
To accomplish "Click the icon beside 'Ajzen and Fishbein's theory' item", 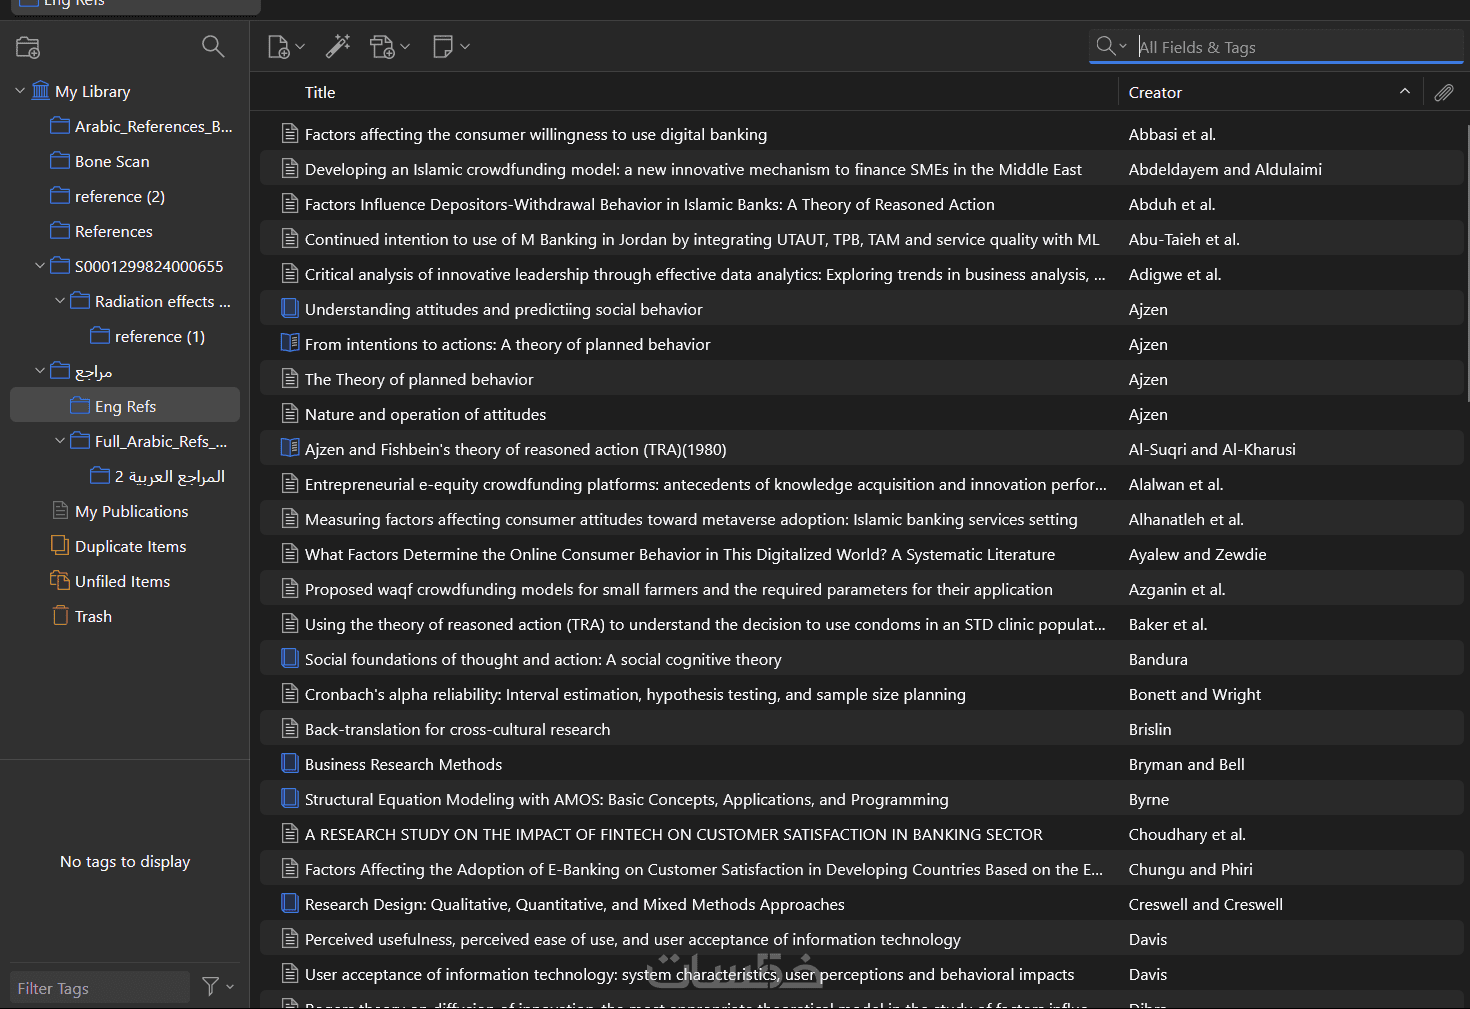I will click(x=290, y=449).
